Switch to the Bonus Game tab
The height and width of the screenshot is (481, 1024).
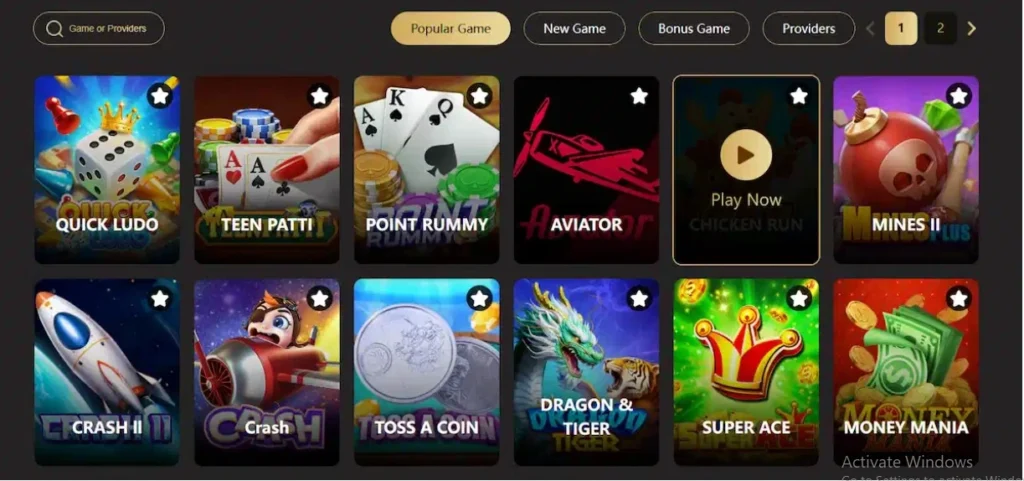[694, 29]
